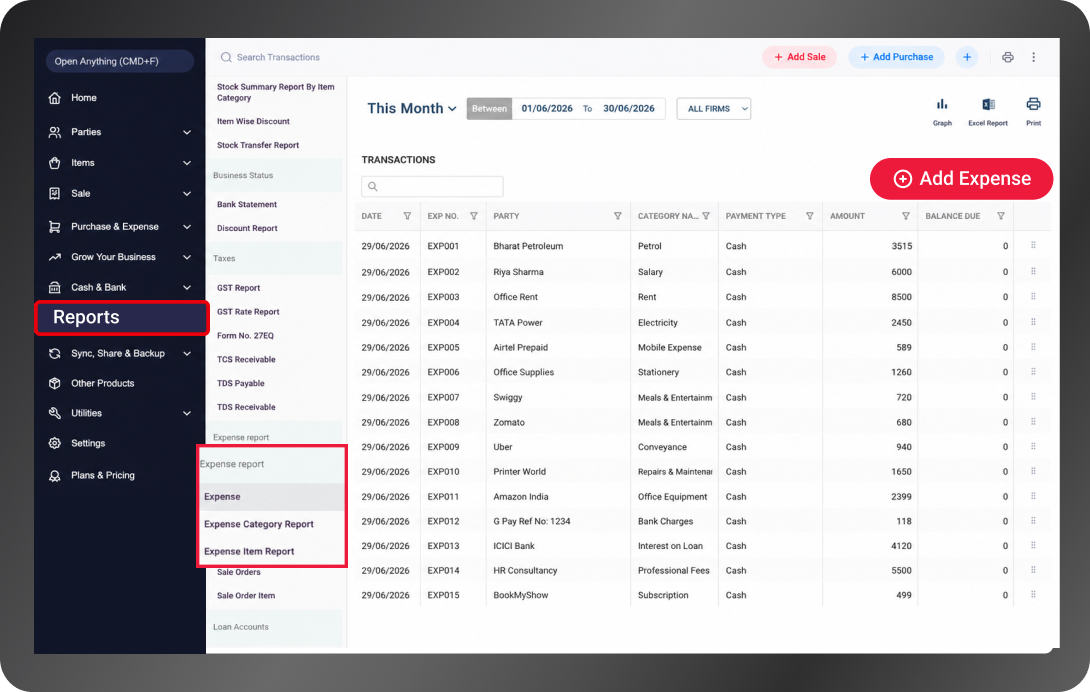This screenshot has width=1090, height=692.
Task: Edit the start date 01/06/2026
Action: (x=547, y=108)
